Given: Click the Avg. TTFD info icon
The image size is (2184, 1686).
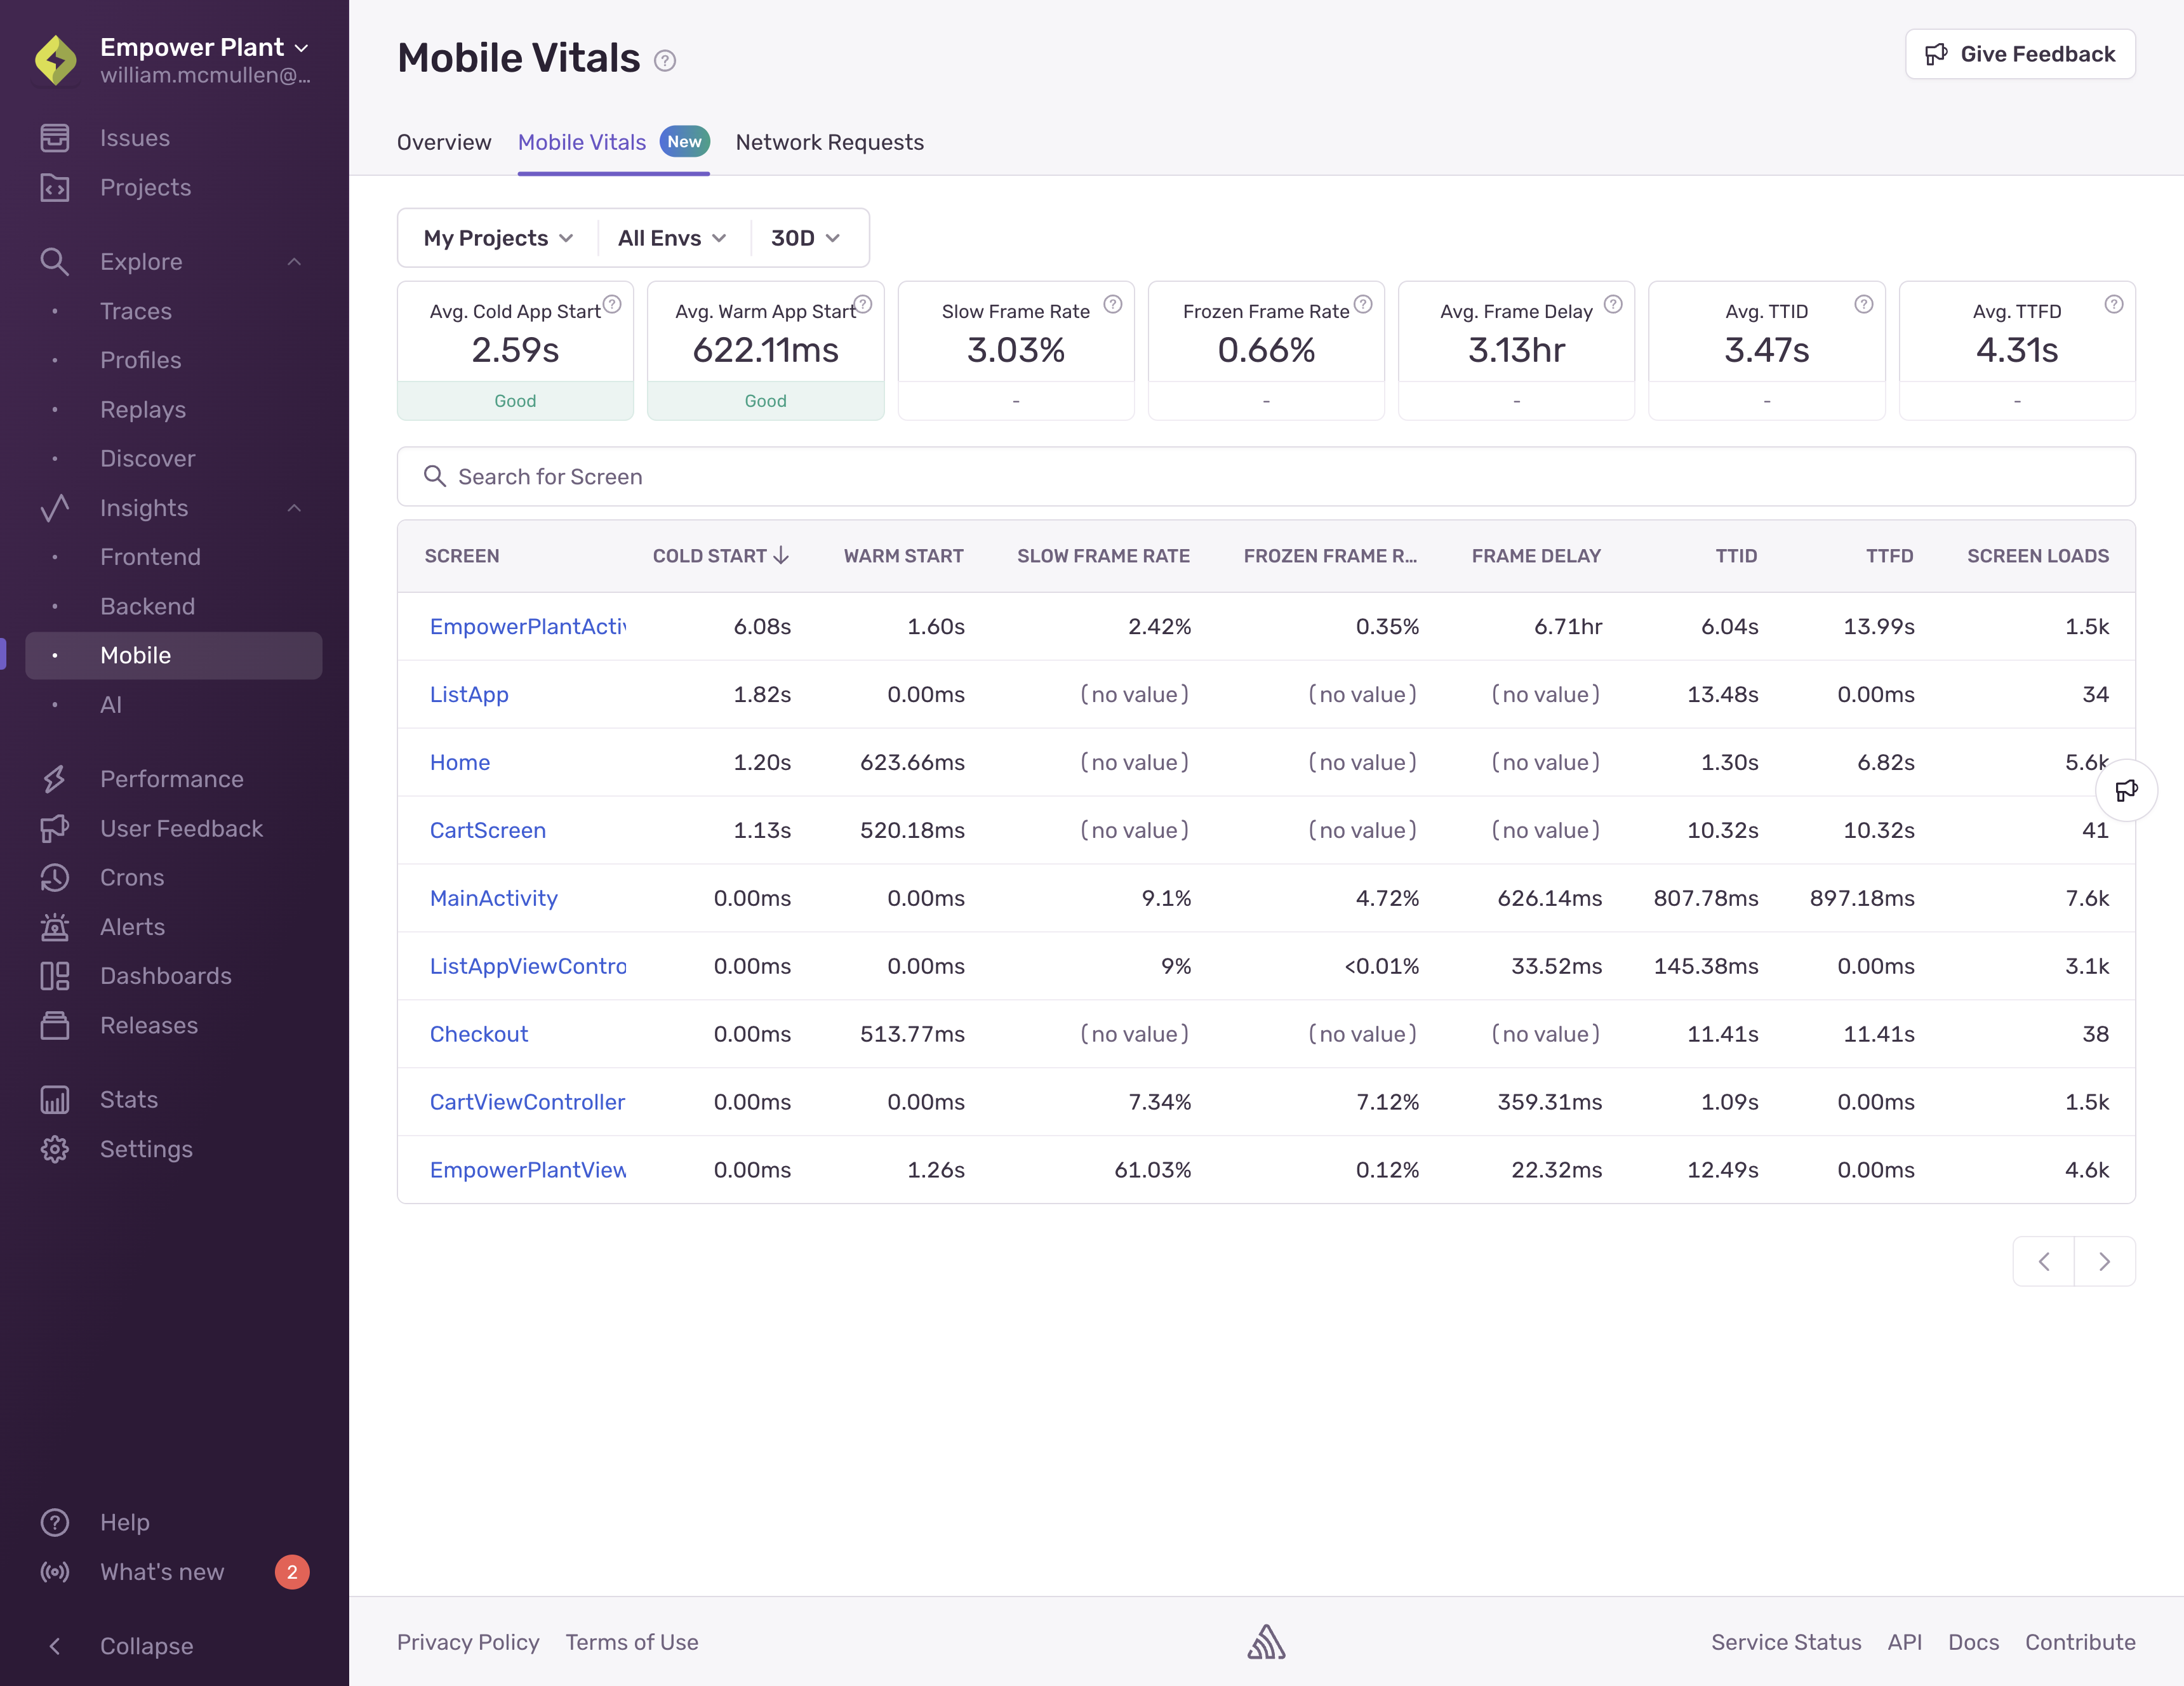Looking at the screenshot, I should tap(2114, 304).
